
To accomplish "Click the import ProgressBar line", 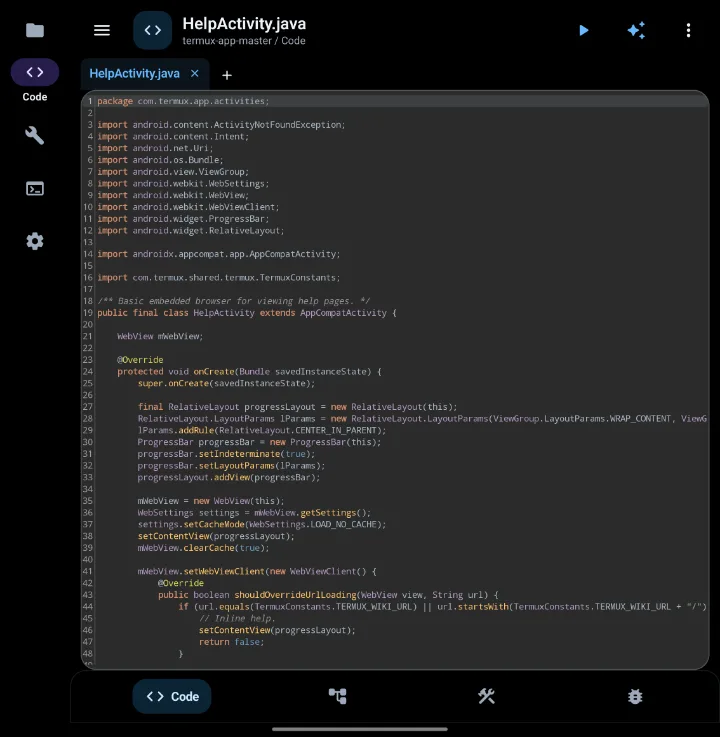I will click(183, 219).
